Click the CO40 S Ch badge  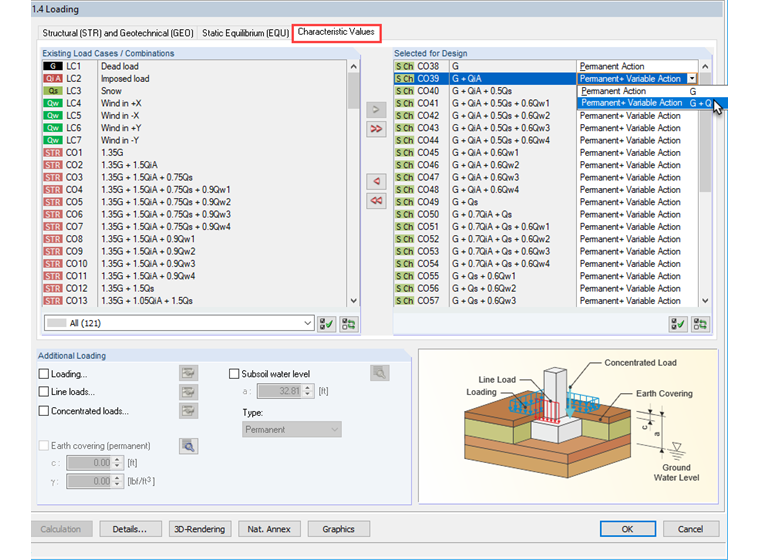click(404, 91)
